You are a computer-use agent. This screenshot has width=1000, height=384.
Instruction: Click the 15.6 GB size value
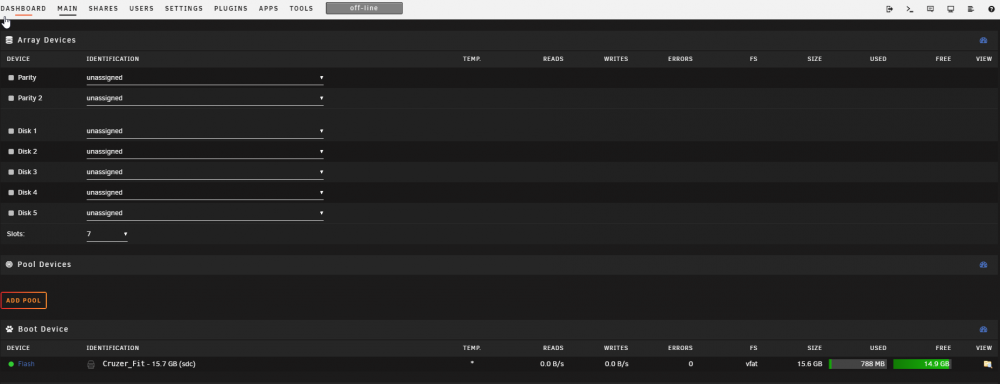(x=809, y=364)
